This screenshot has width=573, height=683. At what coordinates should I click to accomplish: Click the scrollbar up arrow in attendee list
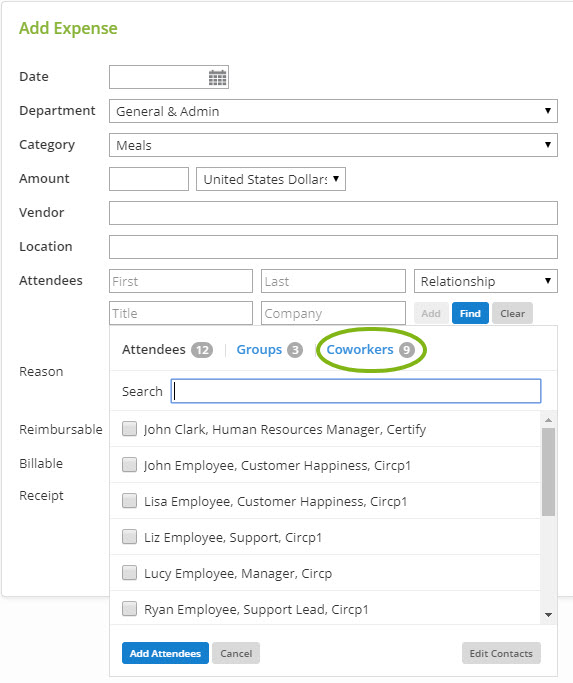point(549,420)
